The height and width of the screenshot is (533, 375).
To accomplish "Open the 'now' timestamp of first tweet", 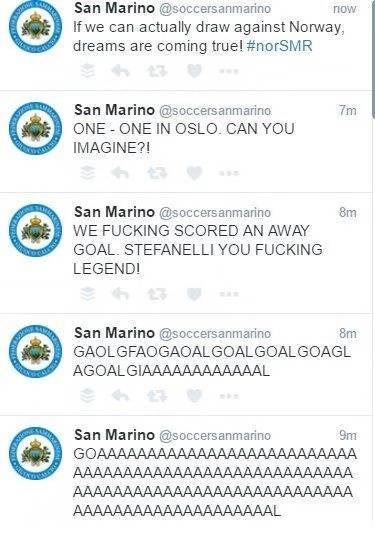I will tap(345, 9).
